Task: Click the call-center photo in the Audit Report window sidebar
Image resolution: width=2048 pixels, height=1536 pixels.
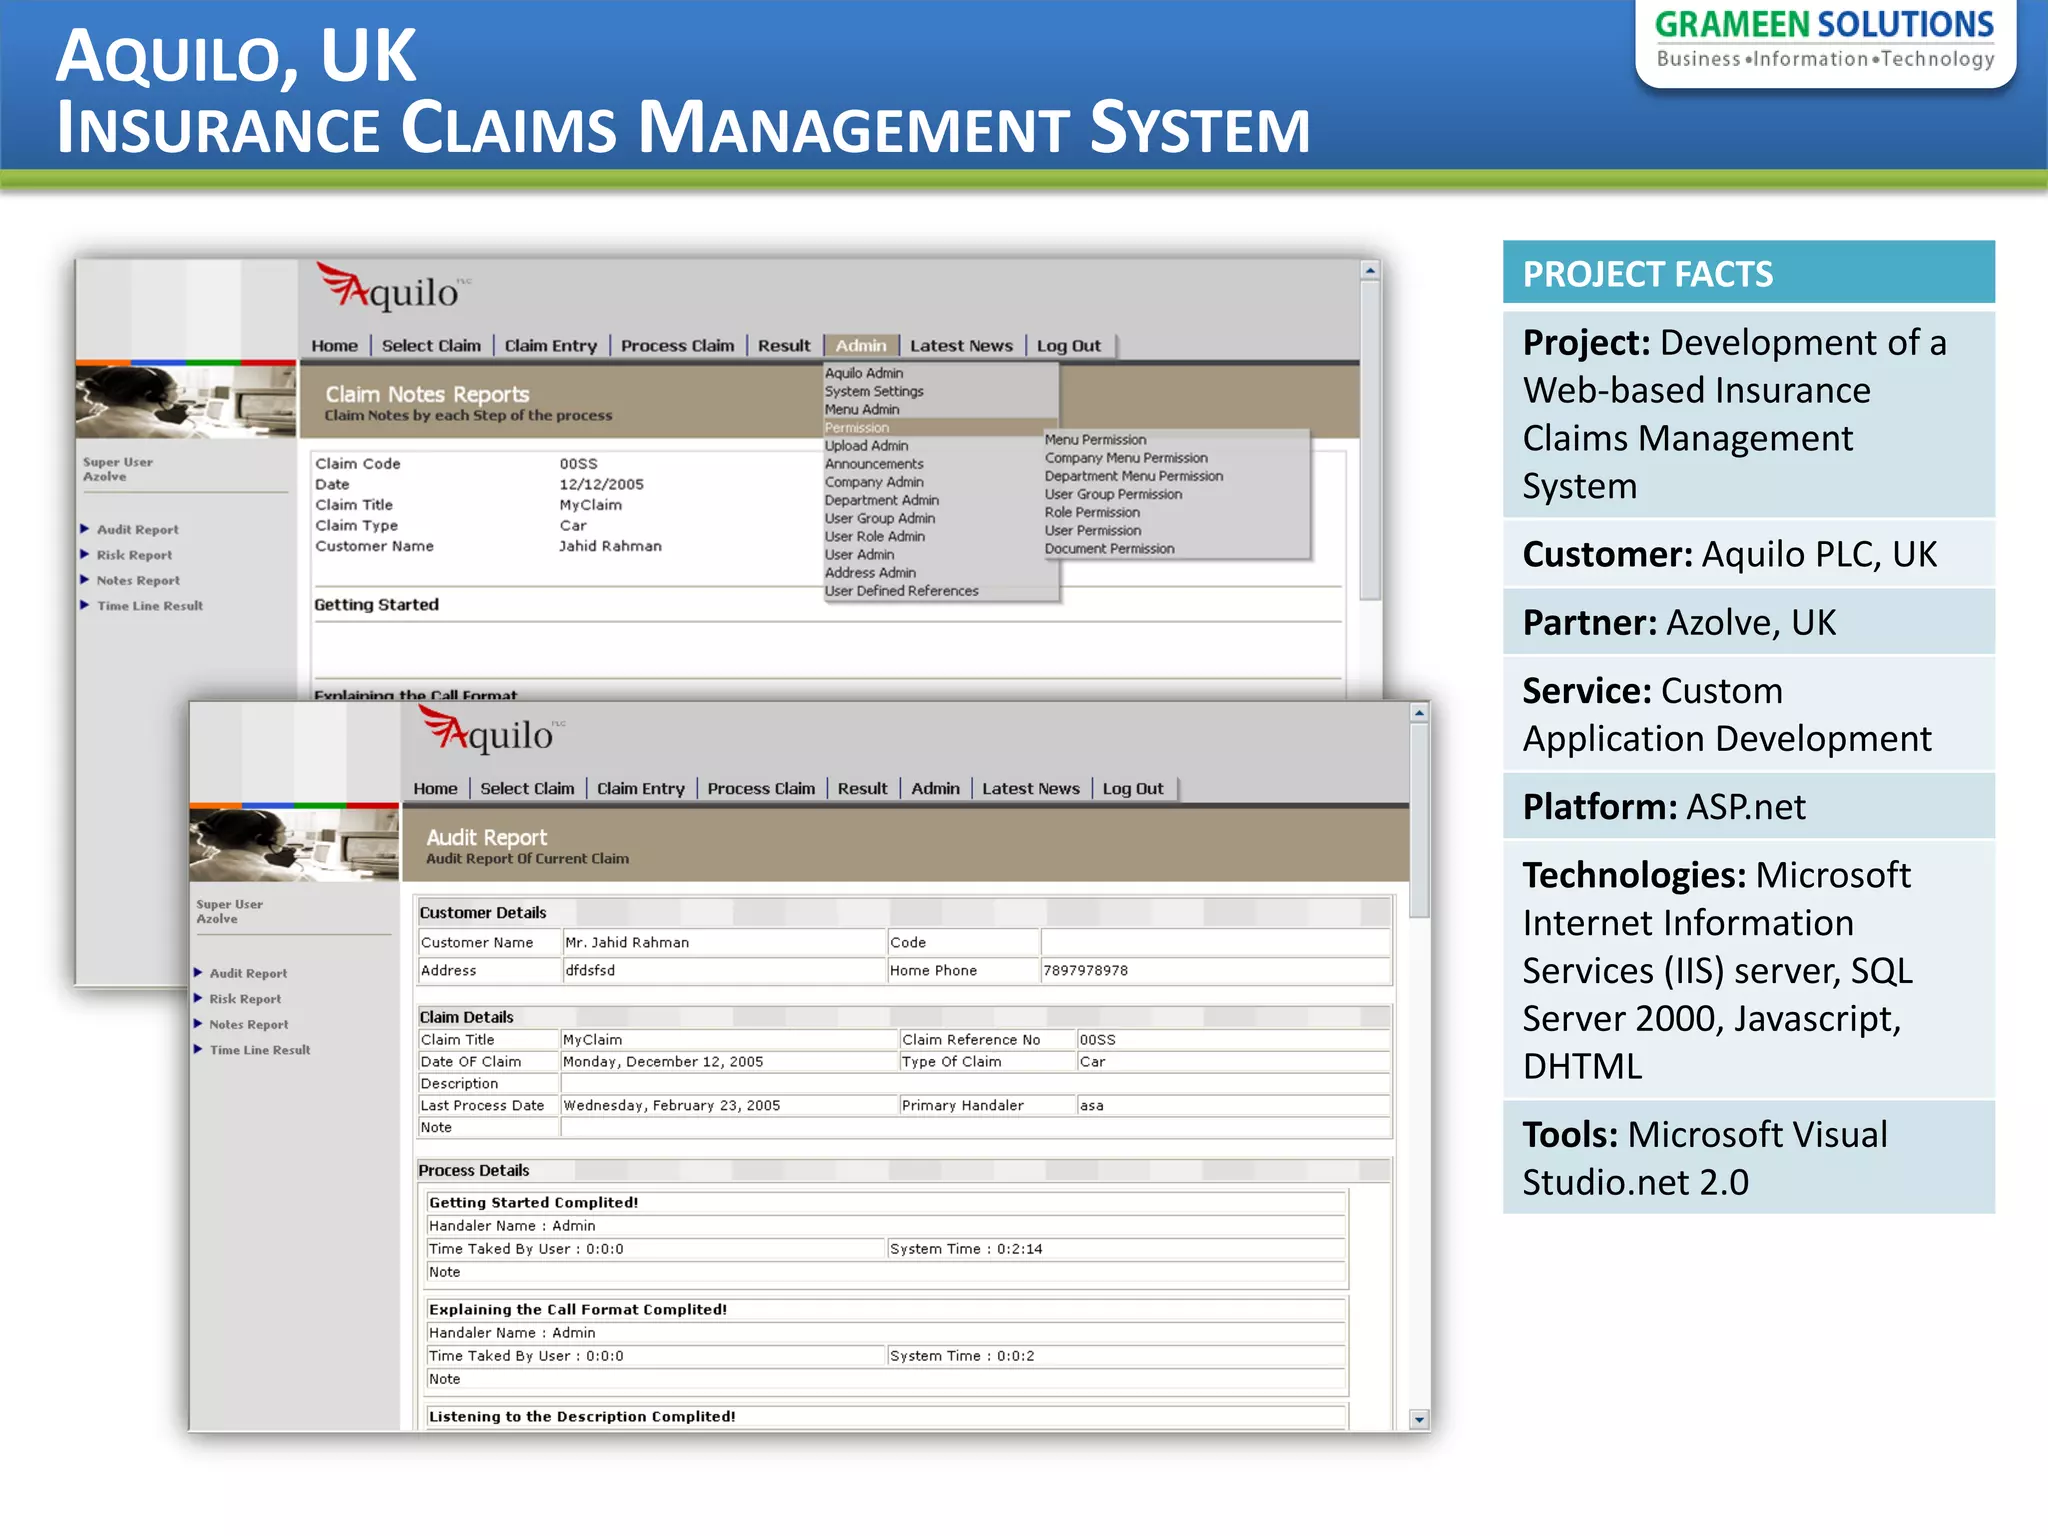Action: [x=294, y=844]
